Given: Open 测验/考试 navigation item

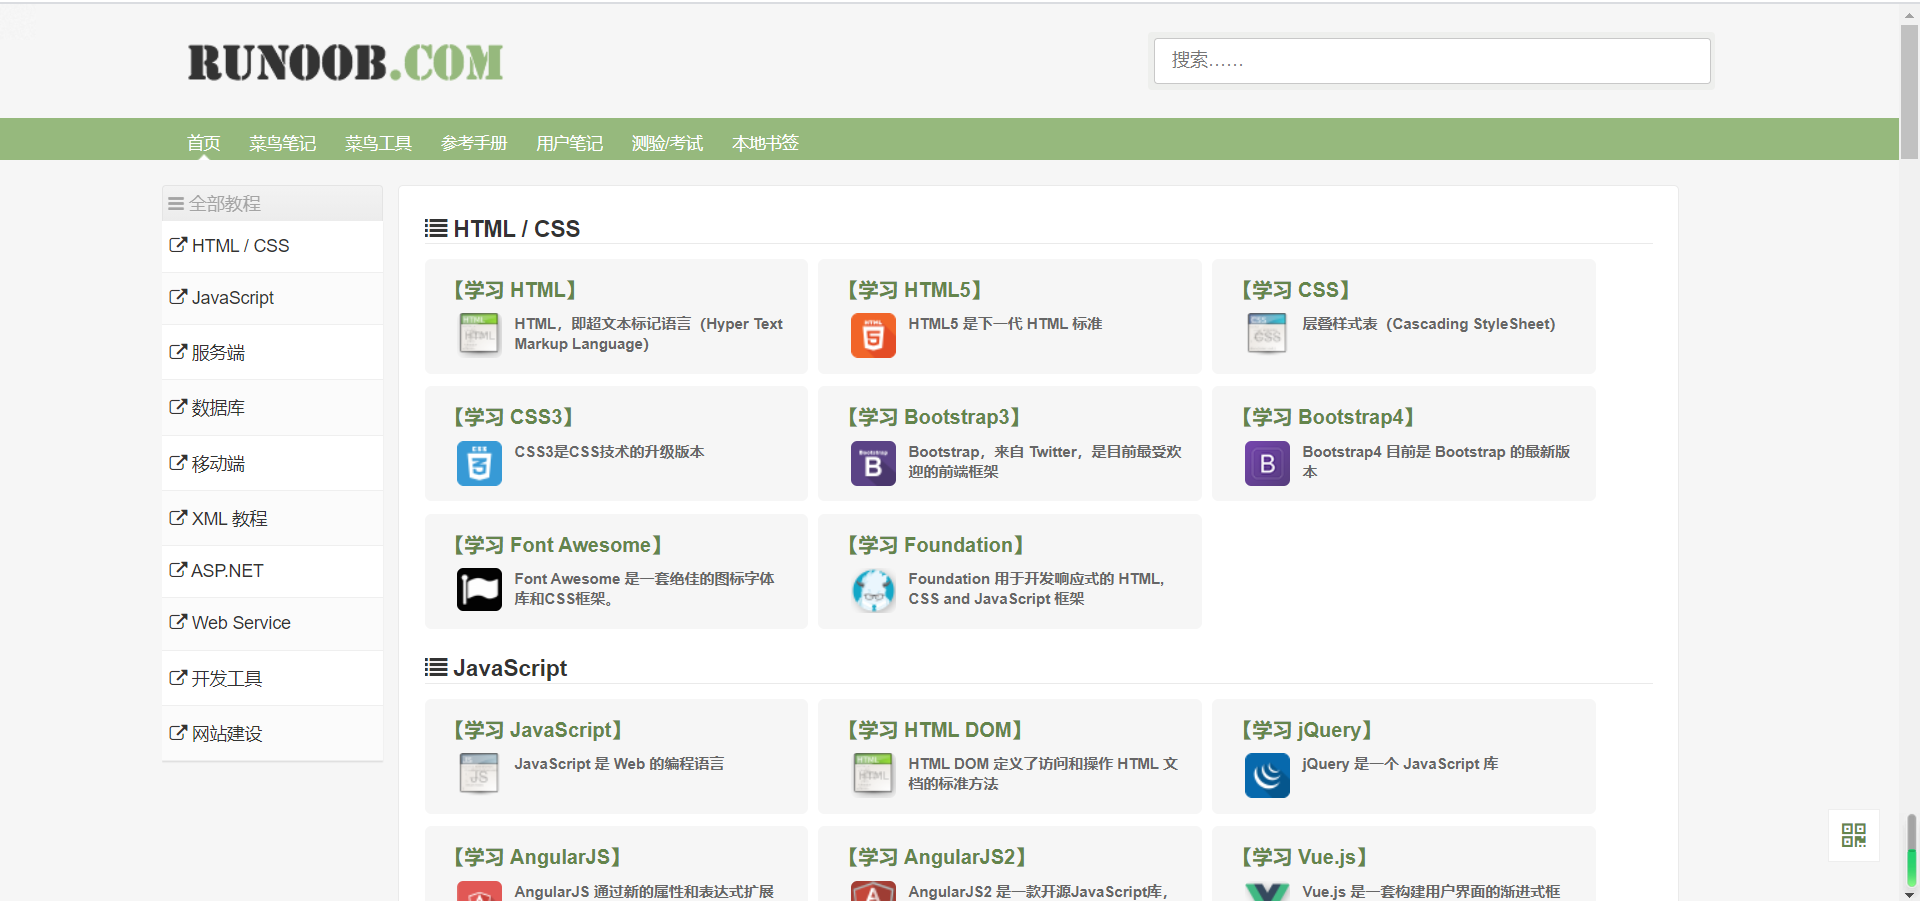Looking at the screenshot, I should click(x=668, y=143).
